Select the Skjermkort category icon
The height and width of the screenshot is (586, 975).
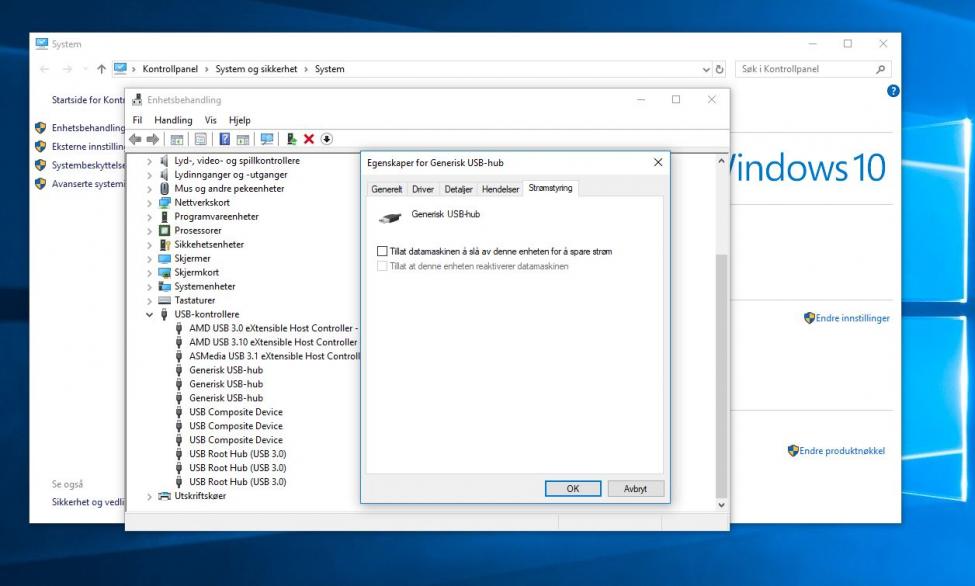point(164,272)
